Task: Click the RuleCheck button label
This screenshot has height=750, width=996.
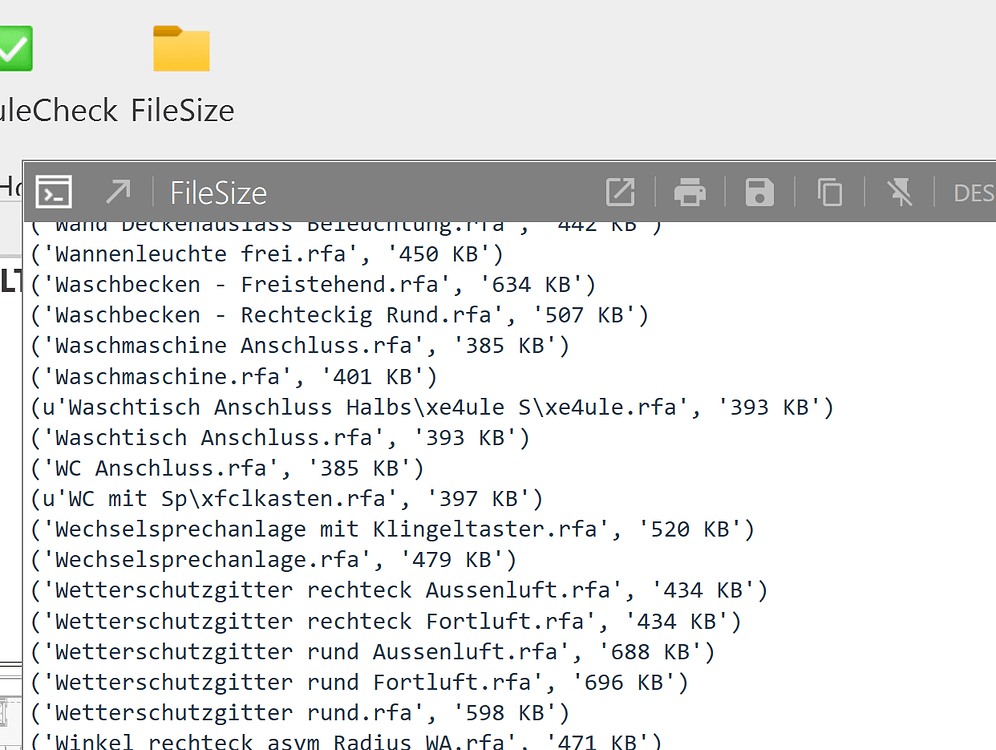Action: pyautogui.click(x=58, y=110)
